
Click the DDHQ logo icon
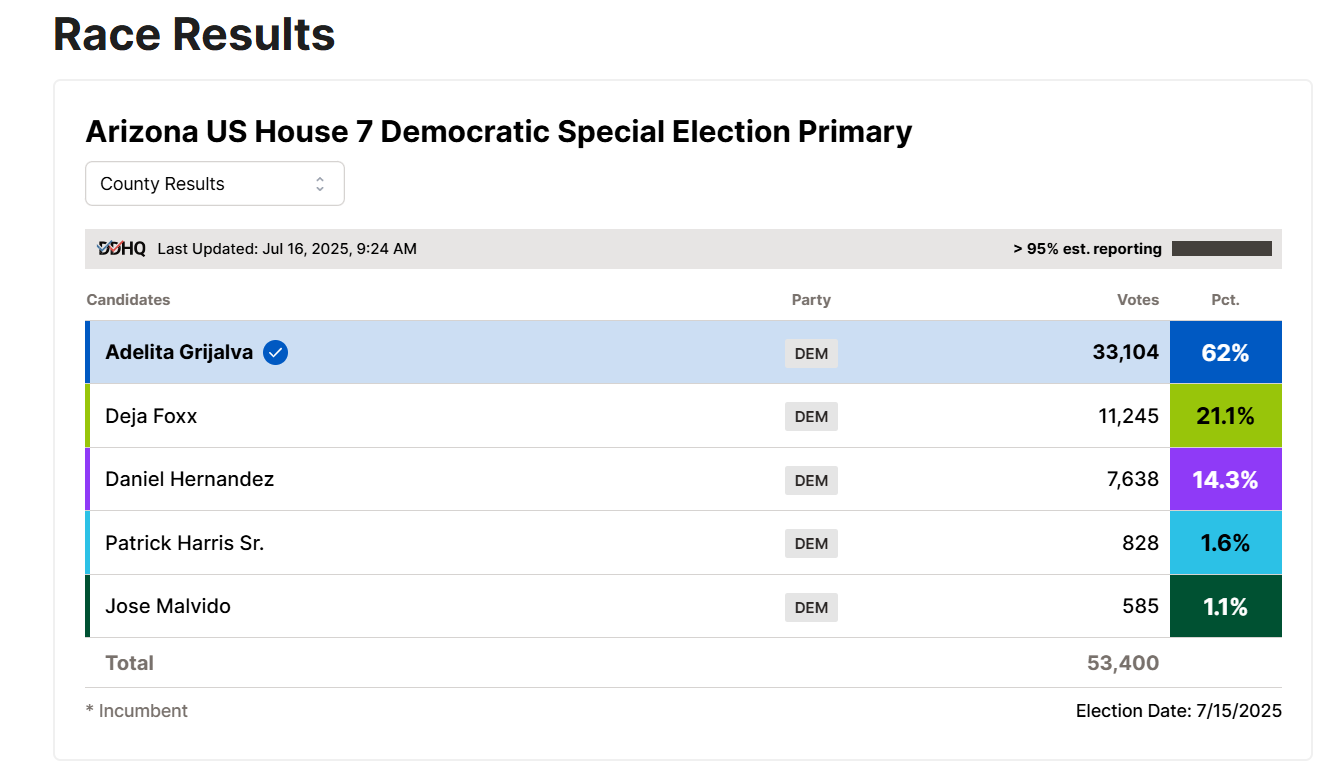click(121, 249)
